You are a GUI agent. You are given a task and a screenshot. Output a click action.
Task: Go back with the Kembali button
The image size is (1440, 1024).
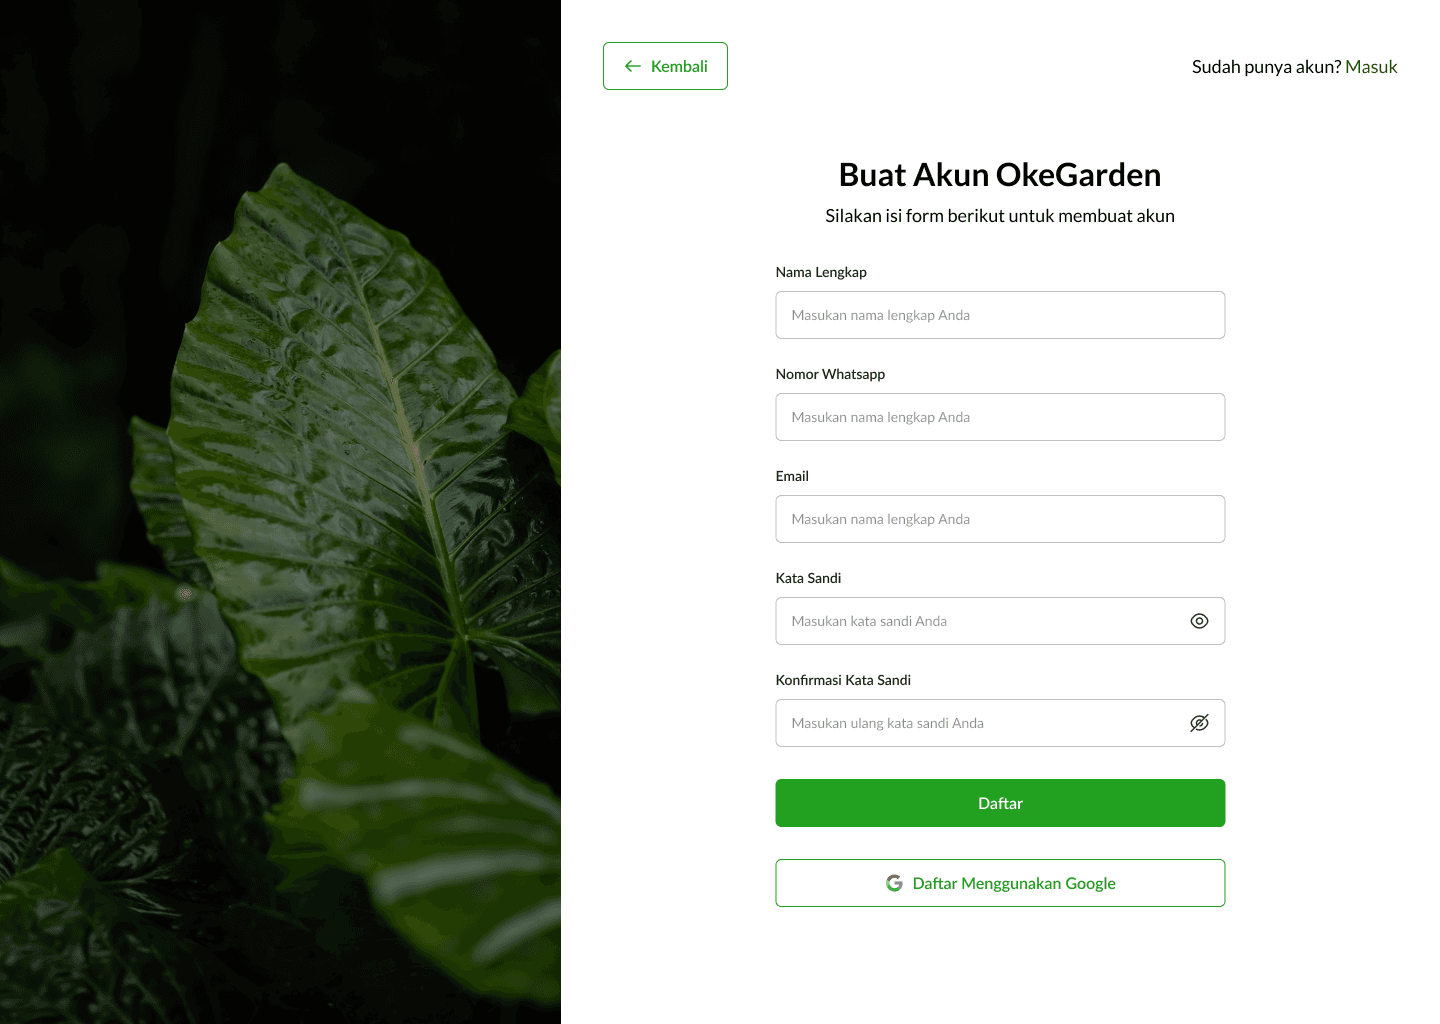point(665,66)
